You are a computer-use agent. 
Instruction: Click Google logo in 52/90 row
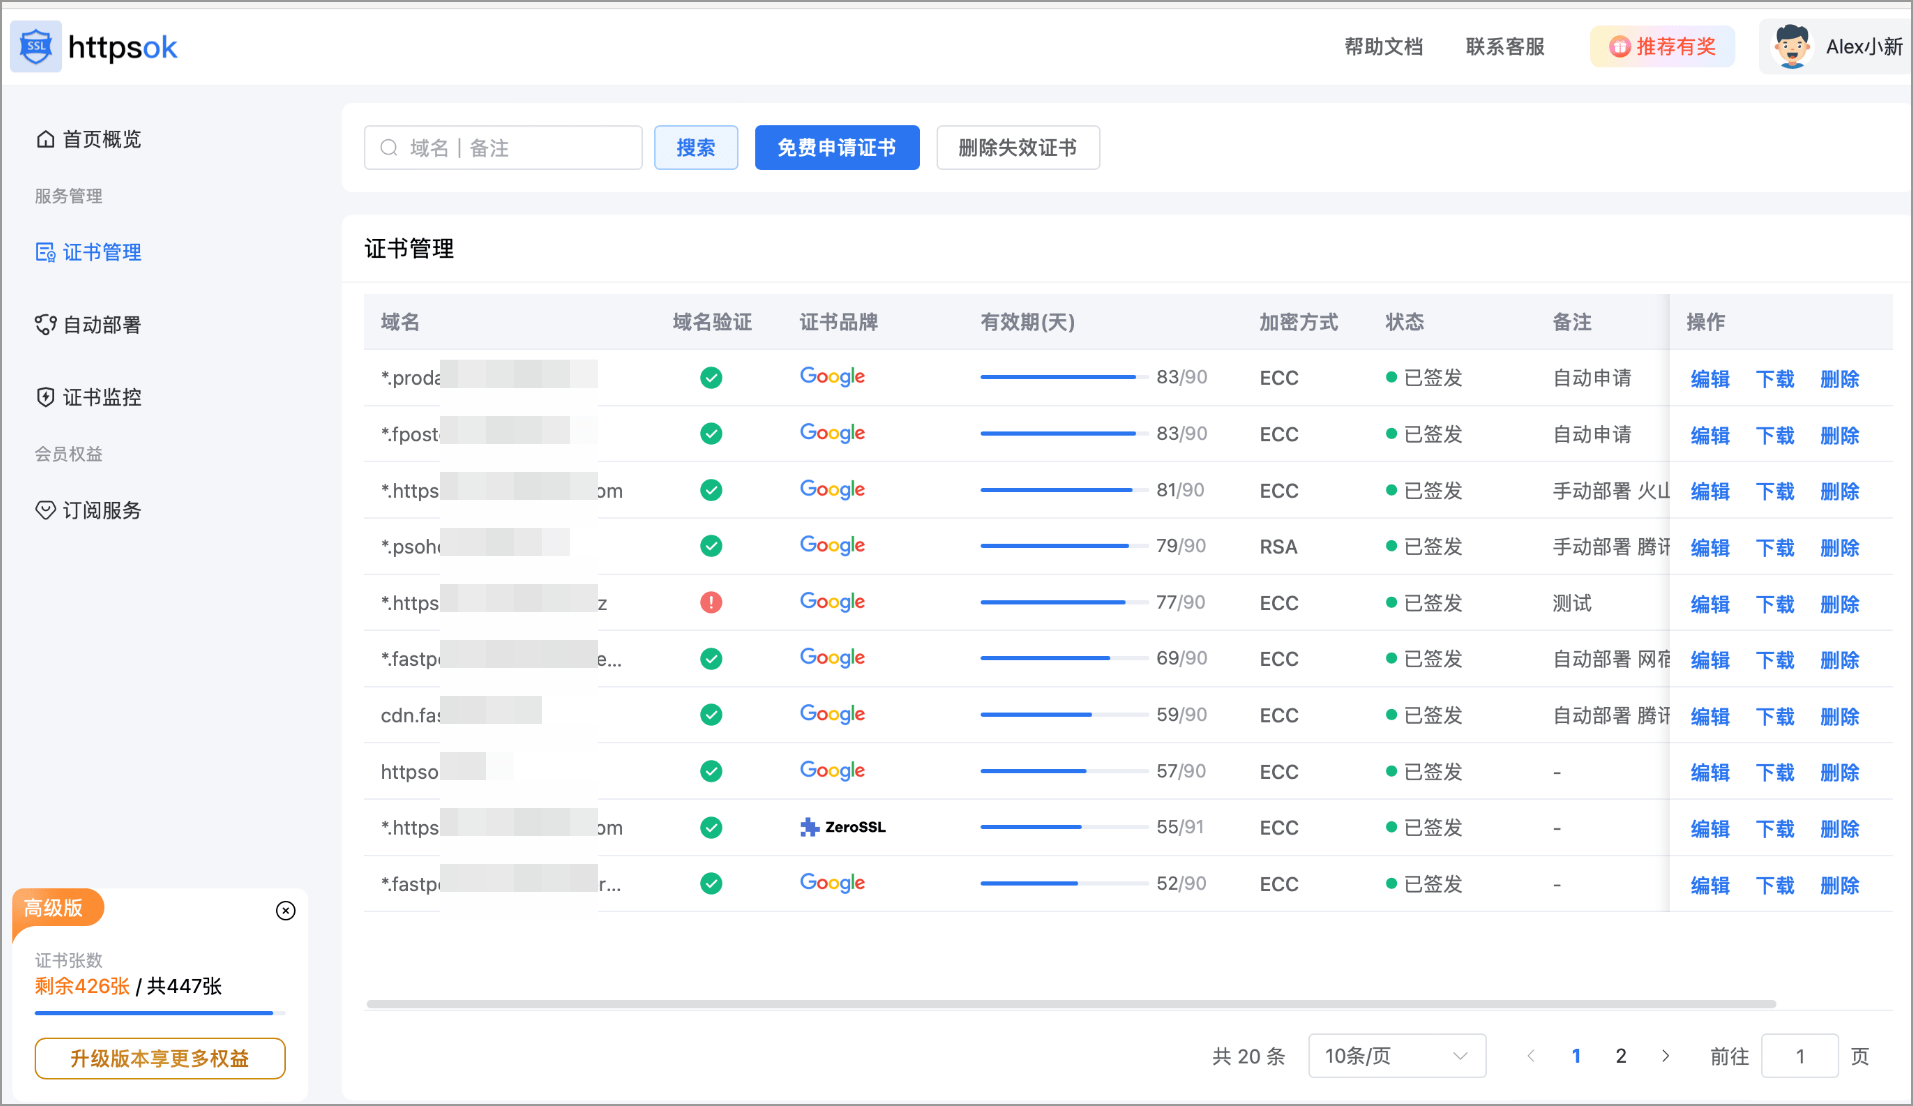(x=832, y=883)
